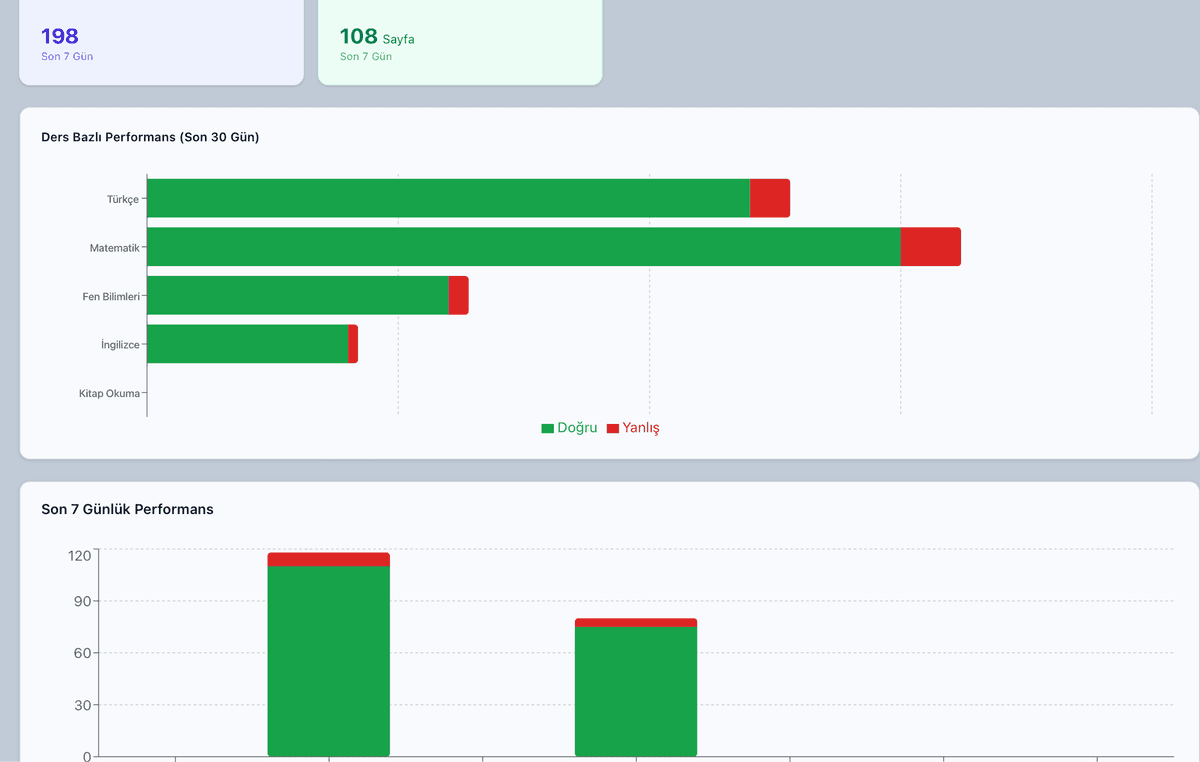Click the Son 7 Günlük Performans heading
This screenshot has height=762, width=1200.
[x=127, y=509]
